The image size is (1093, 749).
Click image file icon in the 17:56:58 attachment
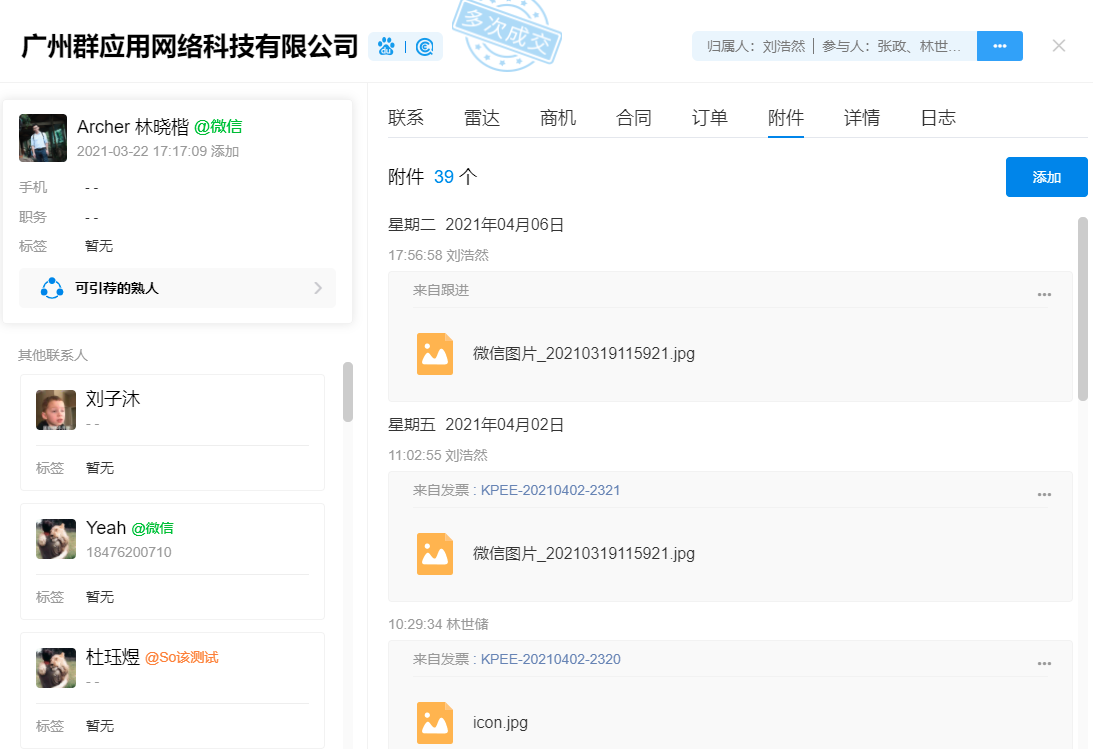pos(435,354)
